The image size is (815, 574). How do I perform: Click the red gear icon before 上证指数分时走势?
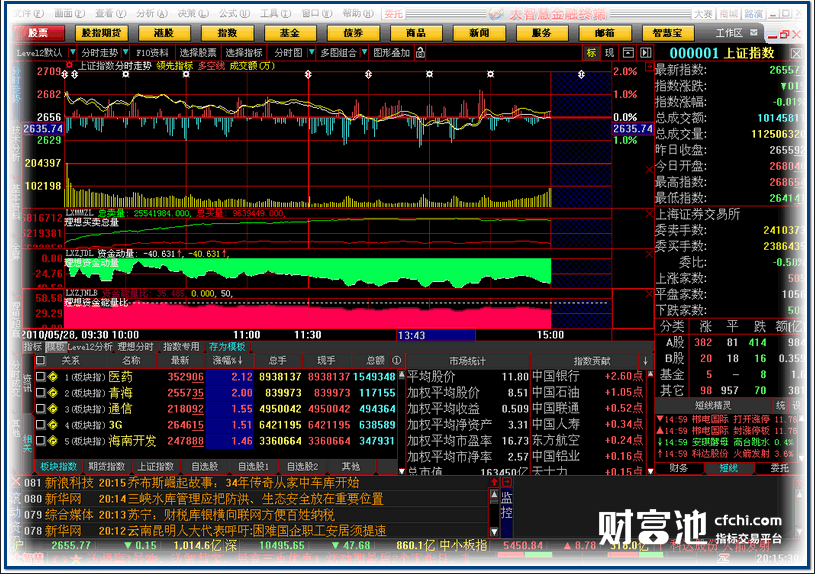pos(69,66)
